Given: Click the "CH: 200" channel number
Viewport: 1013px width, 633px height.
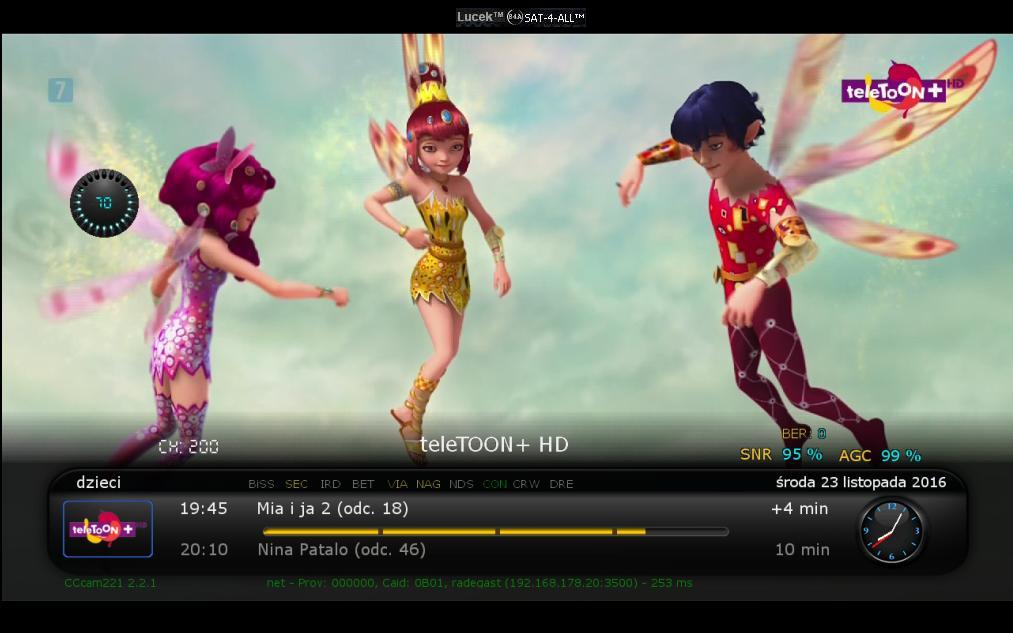Looking at the screenshot, I should coord(189,446).
